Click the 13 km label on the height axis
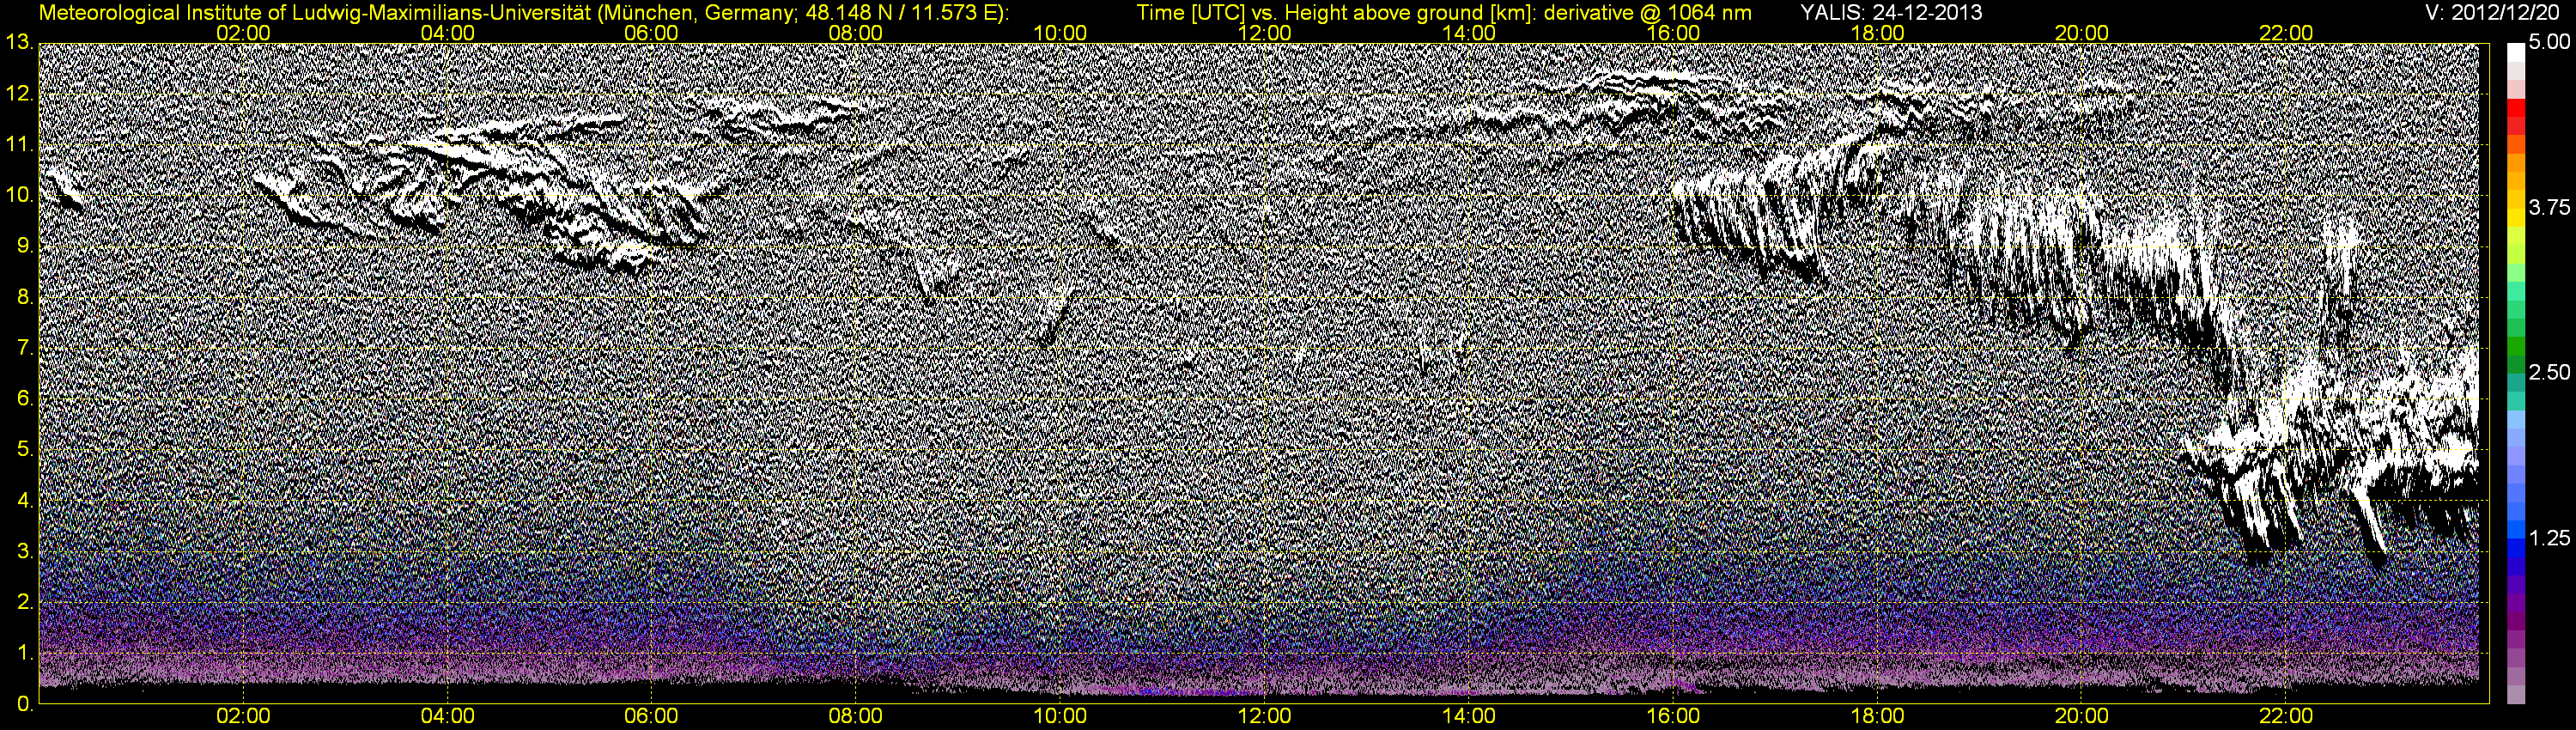The width and height of the screenshot is (2576, 730). (x=19, y=42)
